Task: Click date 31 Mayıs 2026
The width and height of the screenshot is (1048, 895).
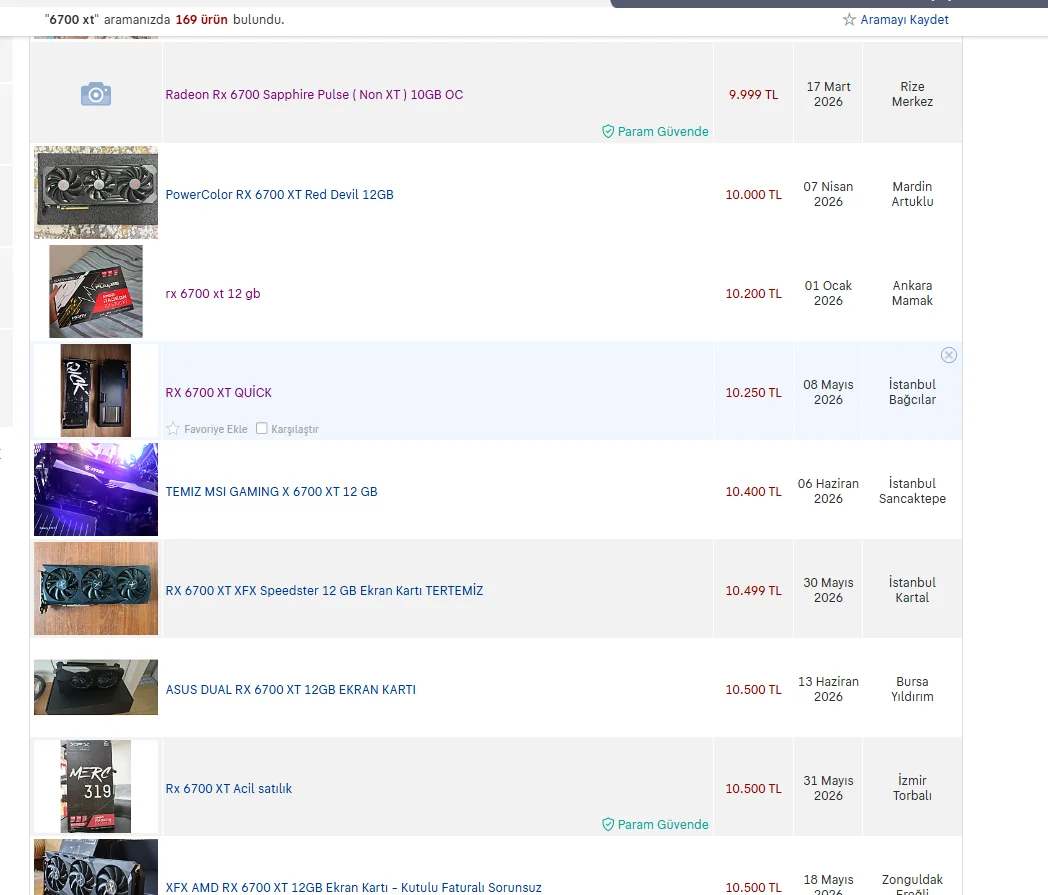Action: 828,787
